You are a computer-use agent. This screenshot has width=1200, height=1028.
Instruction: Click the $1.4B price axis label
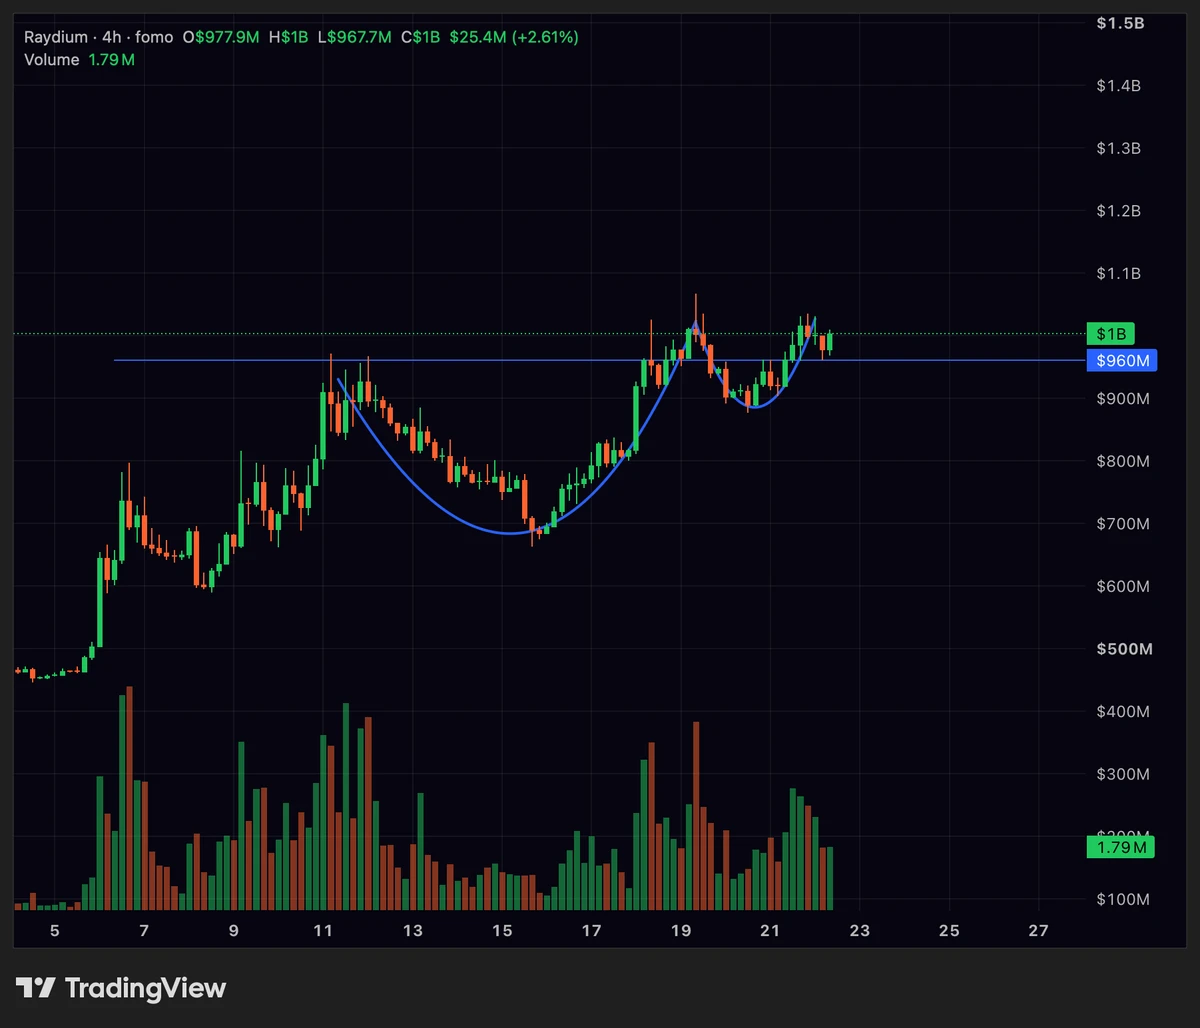coord(1119,86)
